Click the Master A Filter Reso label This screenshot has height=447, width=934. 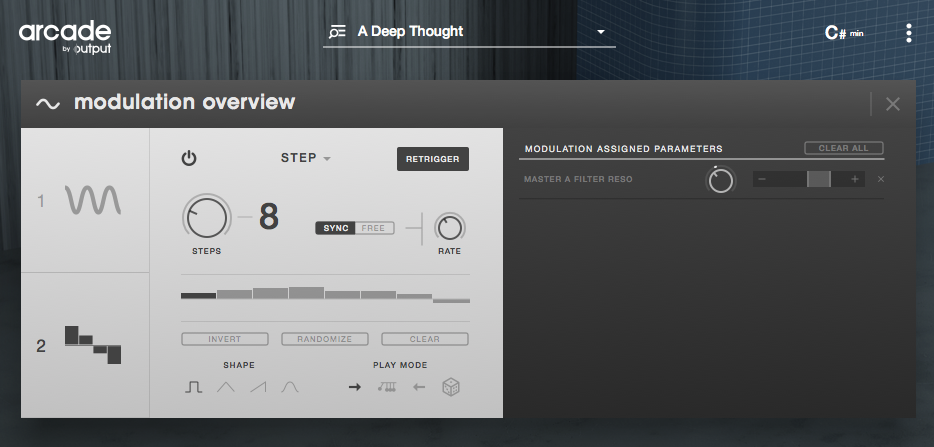(x=578, y=179)
